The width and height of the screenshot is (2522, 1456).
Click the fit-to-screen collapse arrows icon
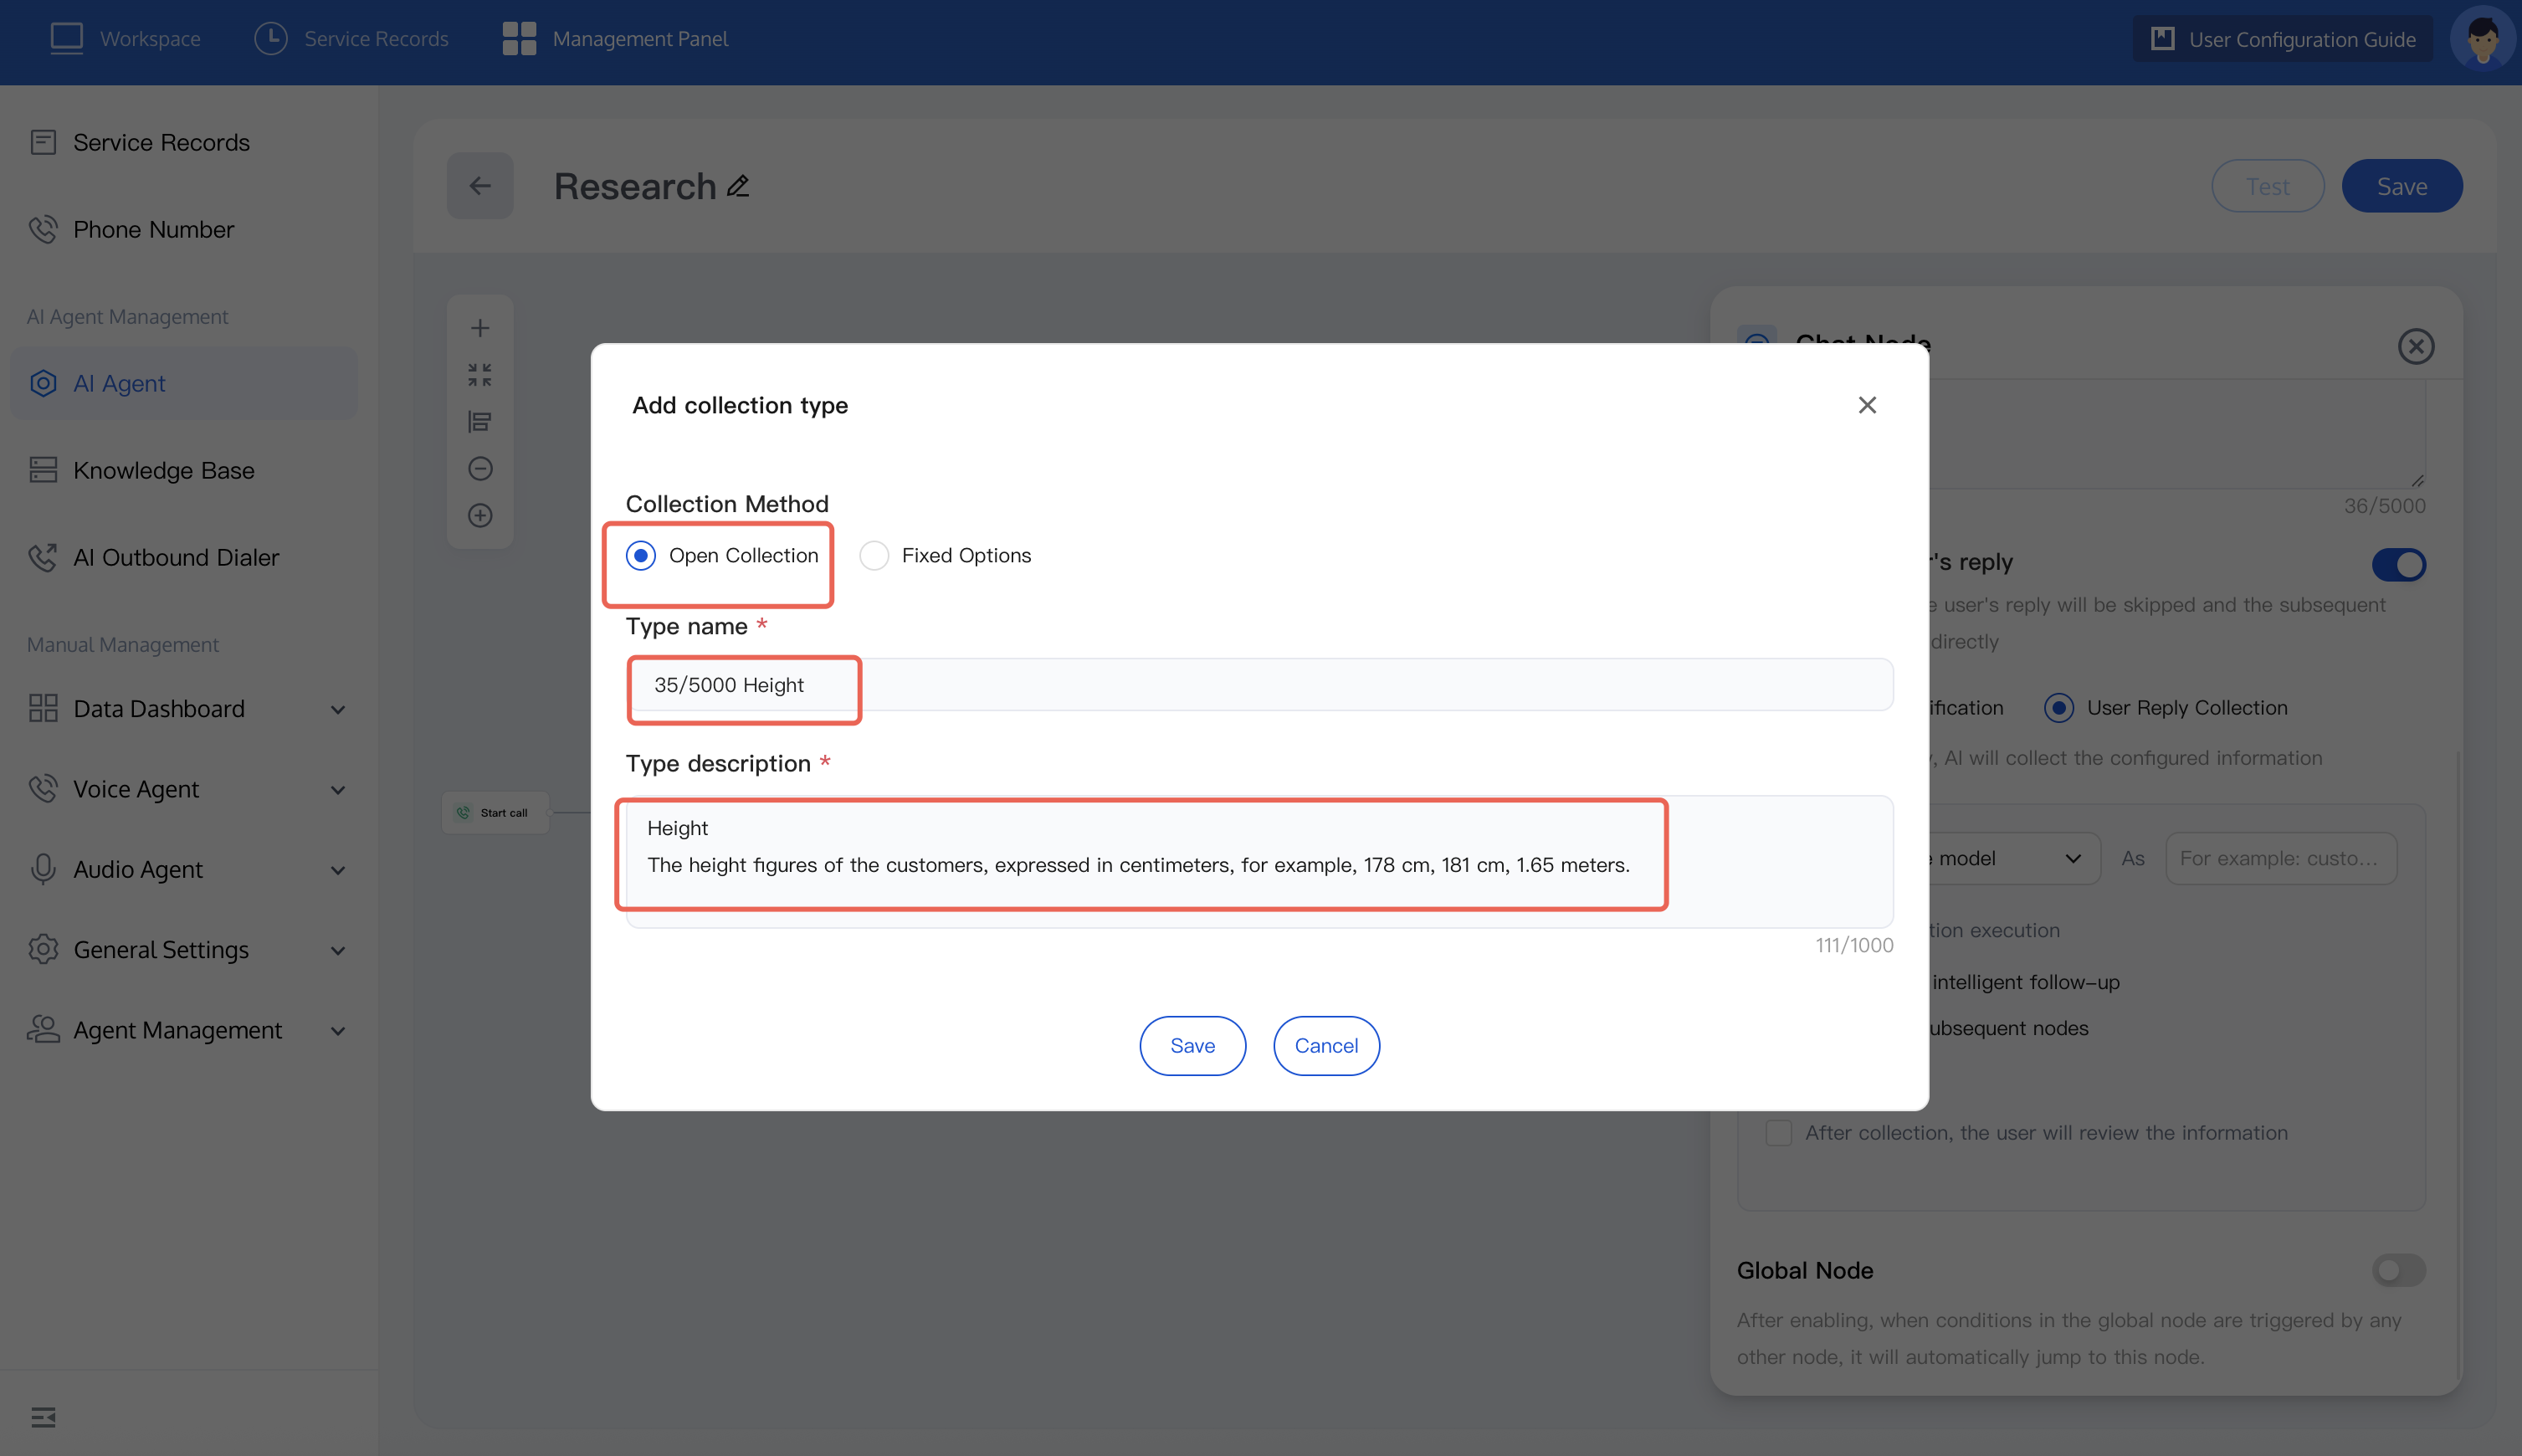480,375
